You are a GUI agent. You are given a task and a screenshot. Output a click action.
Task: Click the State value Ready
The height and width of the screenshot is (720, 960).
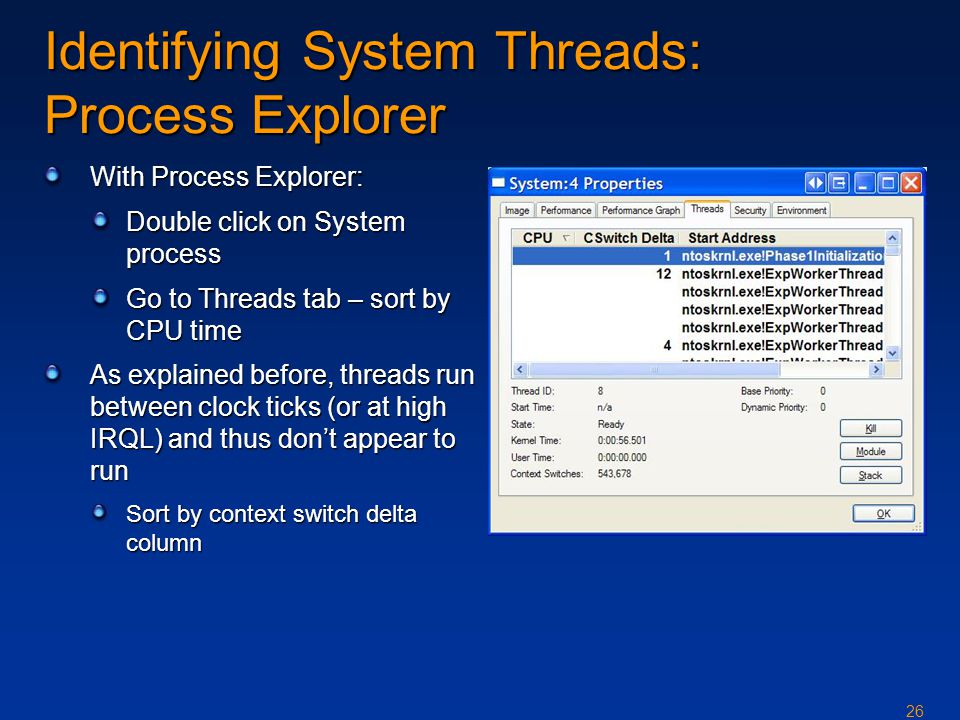click(610, 424)
